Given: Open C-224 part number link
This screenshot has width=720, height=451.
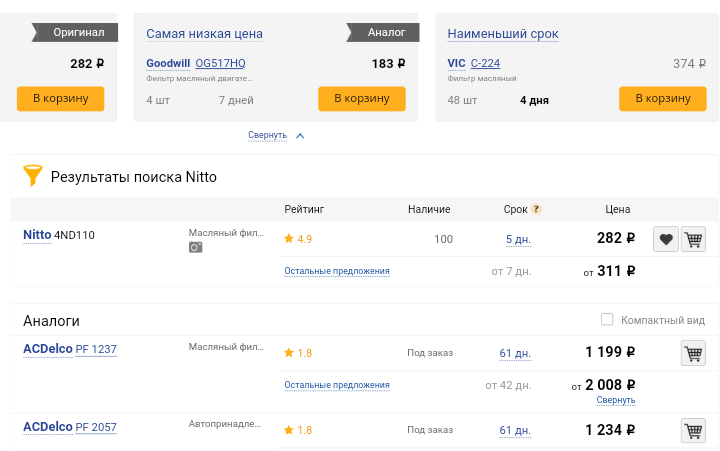Looking at the screenshot, I should click(485, 63).
